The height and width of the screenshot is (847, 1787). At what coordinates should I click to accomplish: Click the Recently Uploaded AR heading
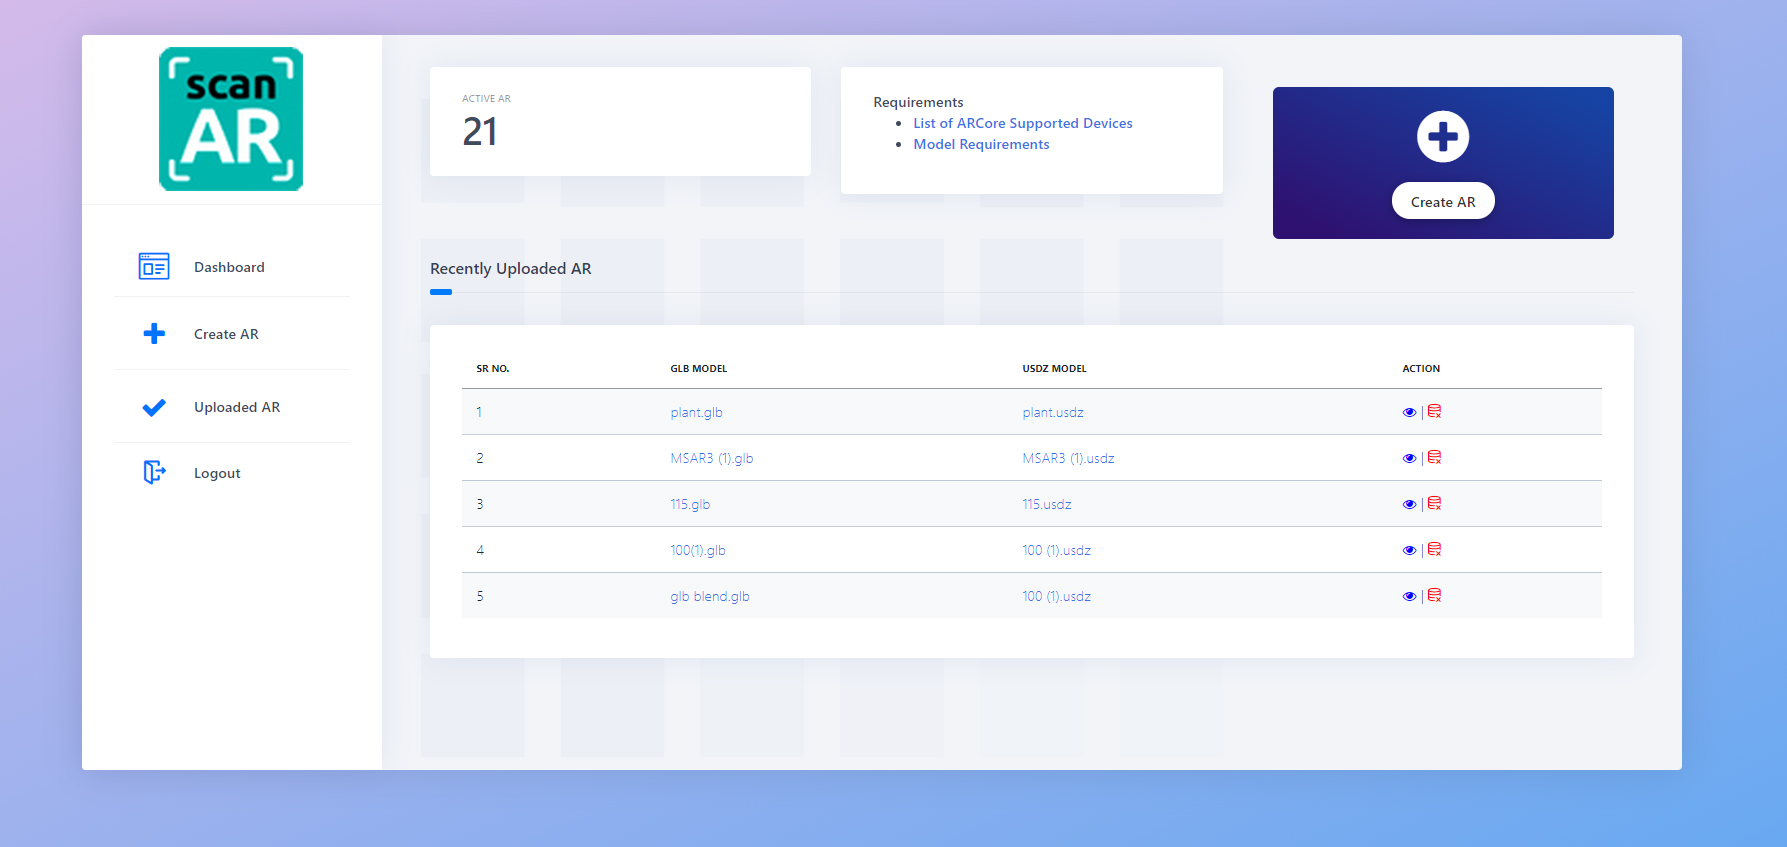point(511,268)
